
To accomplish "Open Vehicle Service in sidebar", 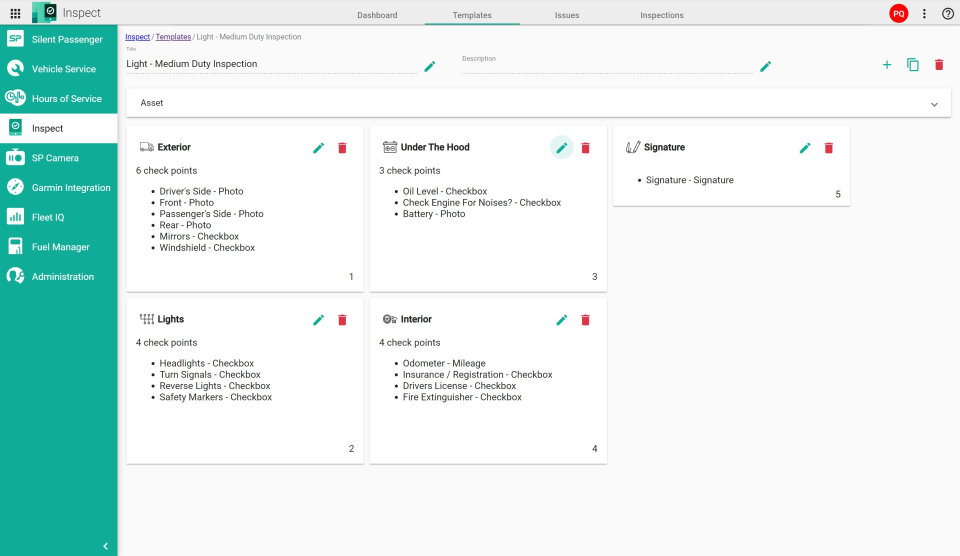I will pyautogui.click(x=59, y=69).
